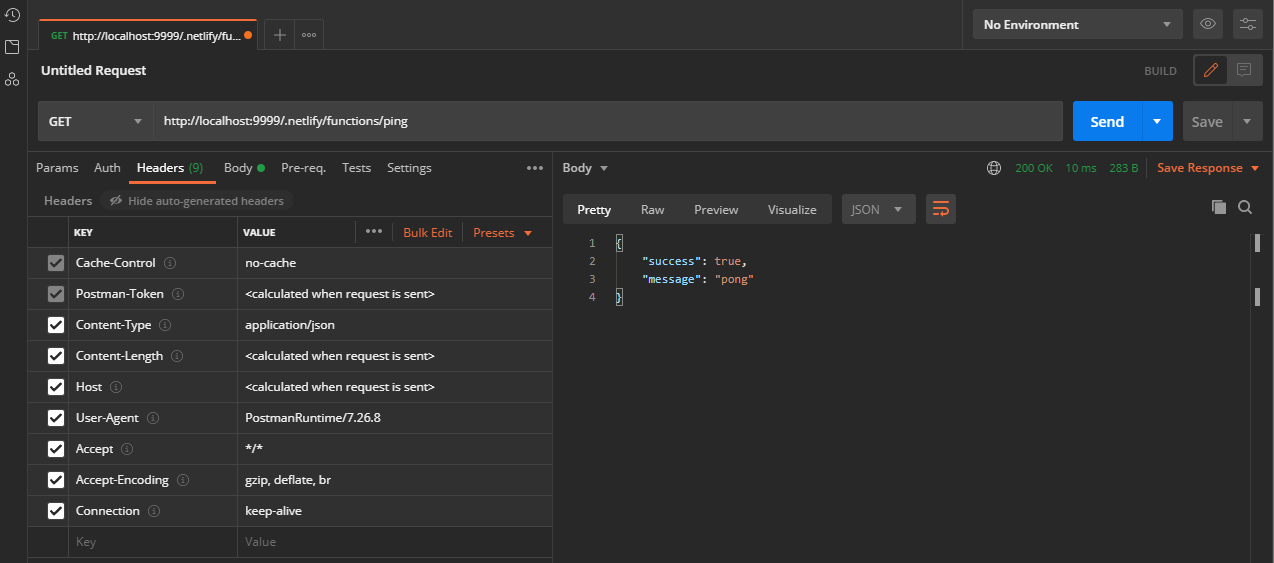
Task: Open the request Body tab
Action: pos(244,168)
